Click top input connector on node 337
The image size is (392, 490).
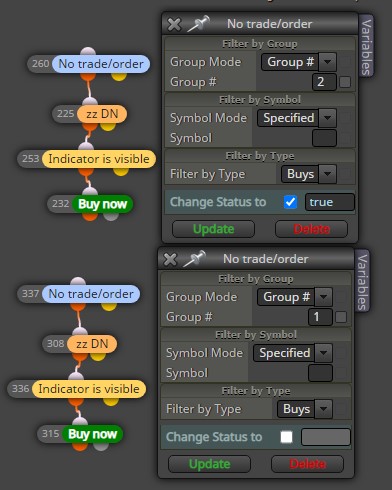(78, 281)
